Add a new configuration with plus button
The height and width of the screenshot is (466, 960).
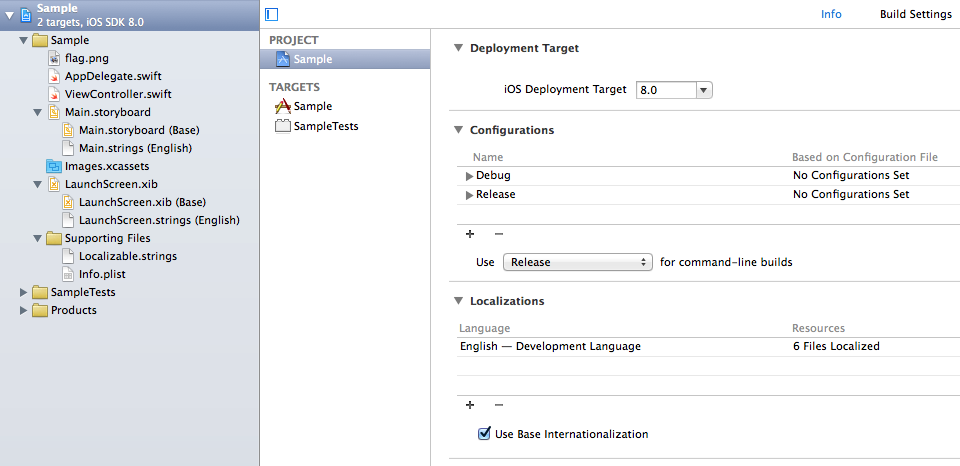[x=470, y=234]
